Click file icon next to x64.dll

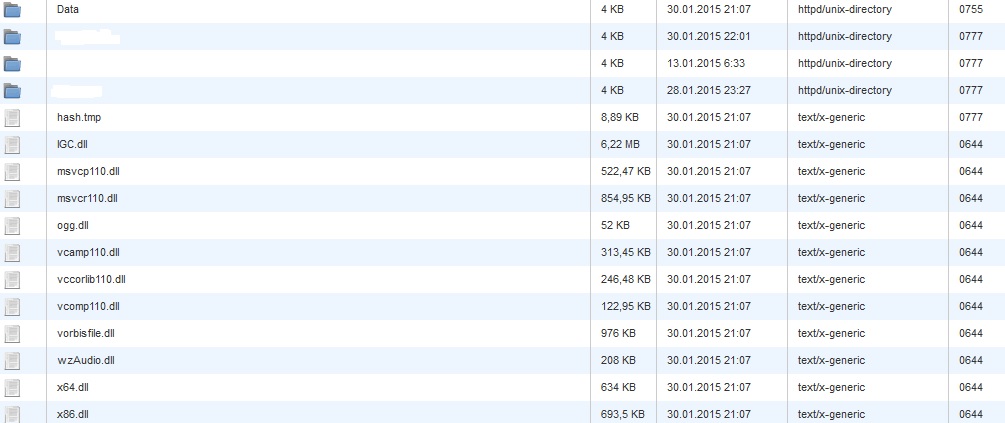tap(12, 387)
